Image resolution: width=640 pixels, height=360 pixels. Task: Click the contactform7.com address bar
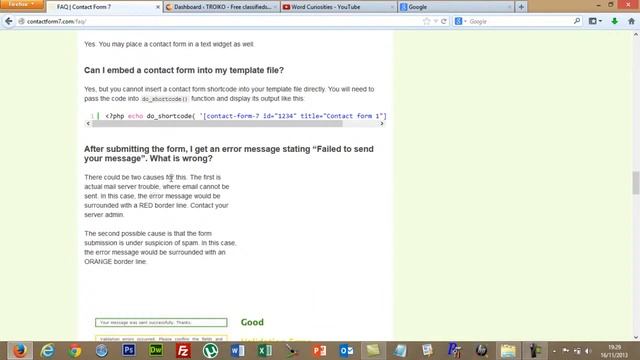(x=220, y=21)
